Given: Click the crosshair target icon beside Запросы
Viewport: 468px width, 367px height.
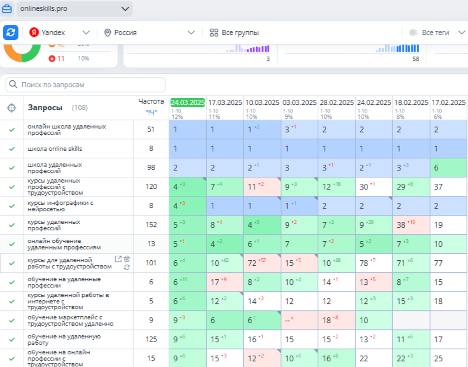Looking at the screenshot, I should [12, 108].
